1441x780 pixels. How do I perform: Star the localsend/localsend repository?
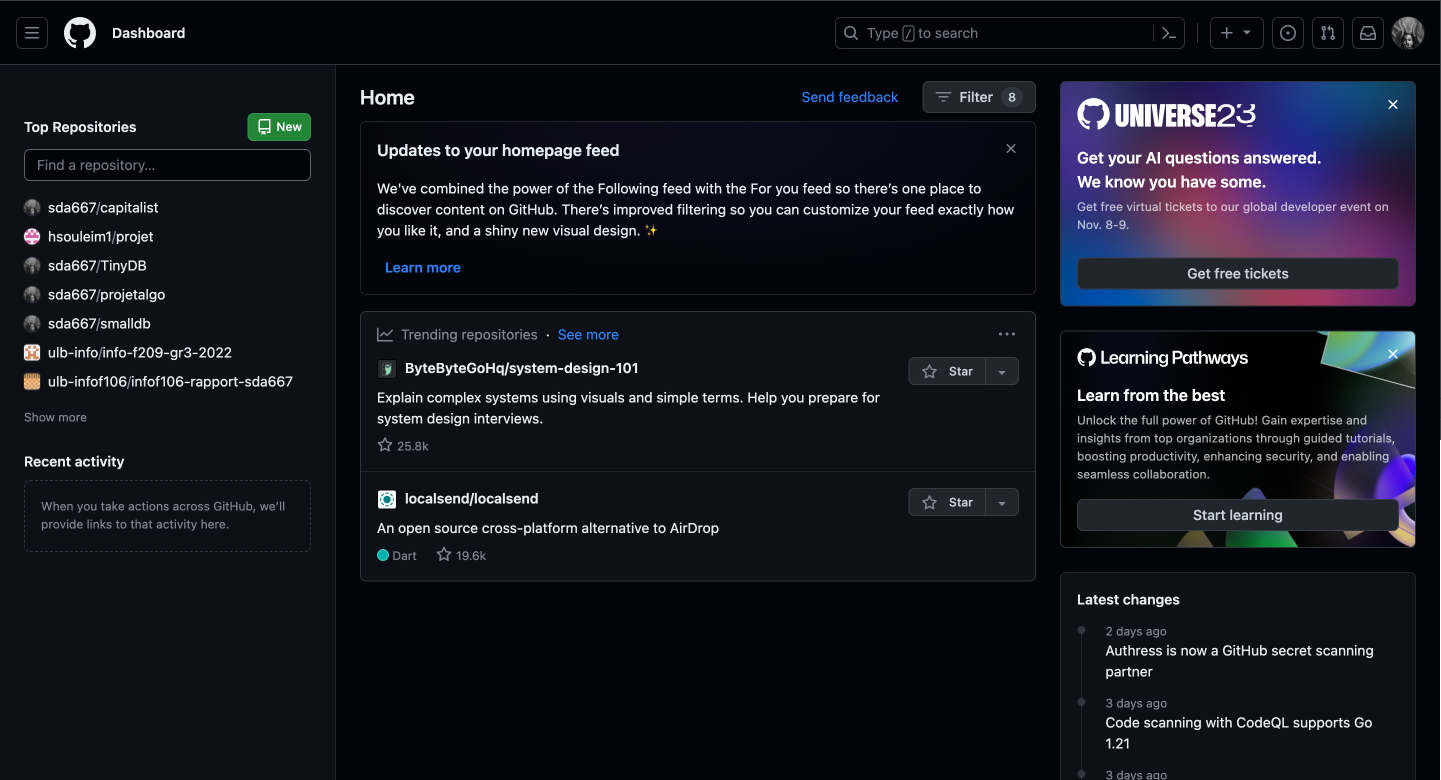947,502
